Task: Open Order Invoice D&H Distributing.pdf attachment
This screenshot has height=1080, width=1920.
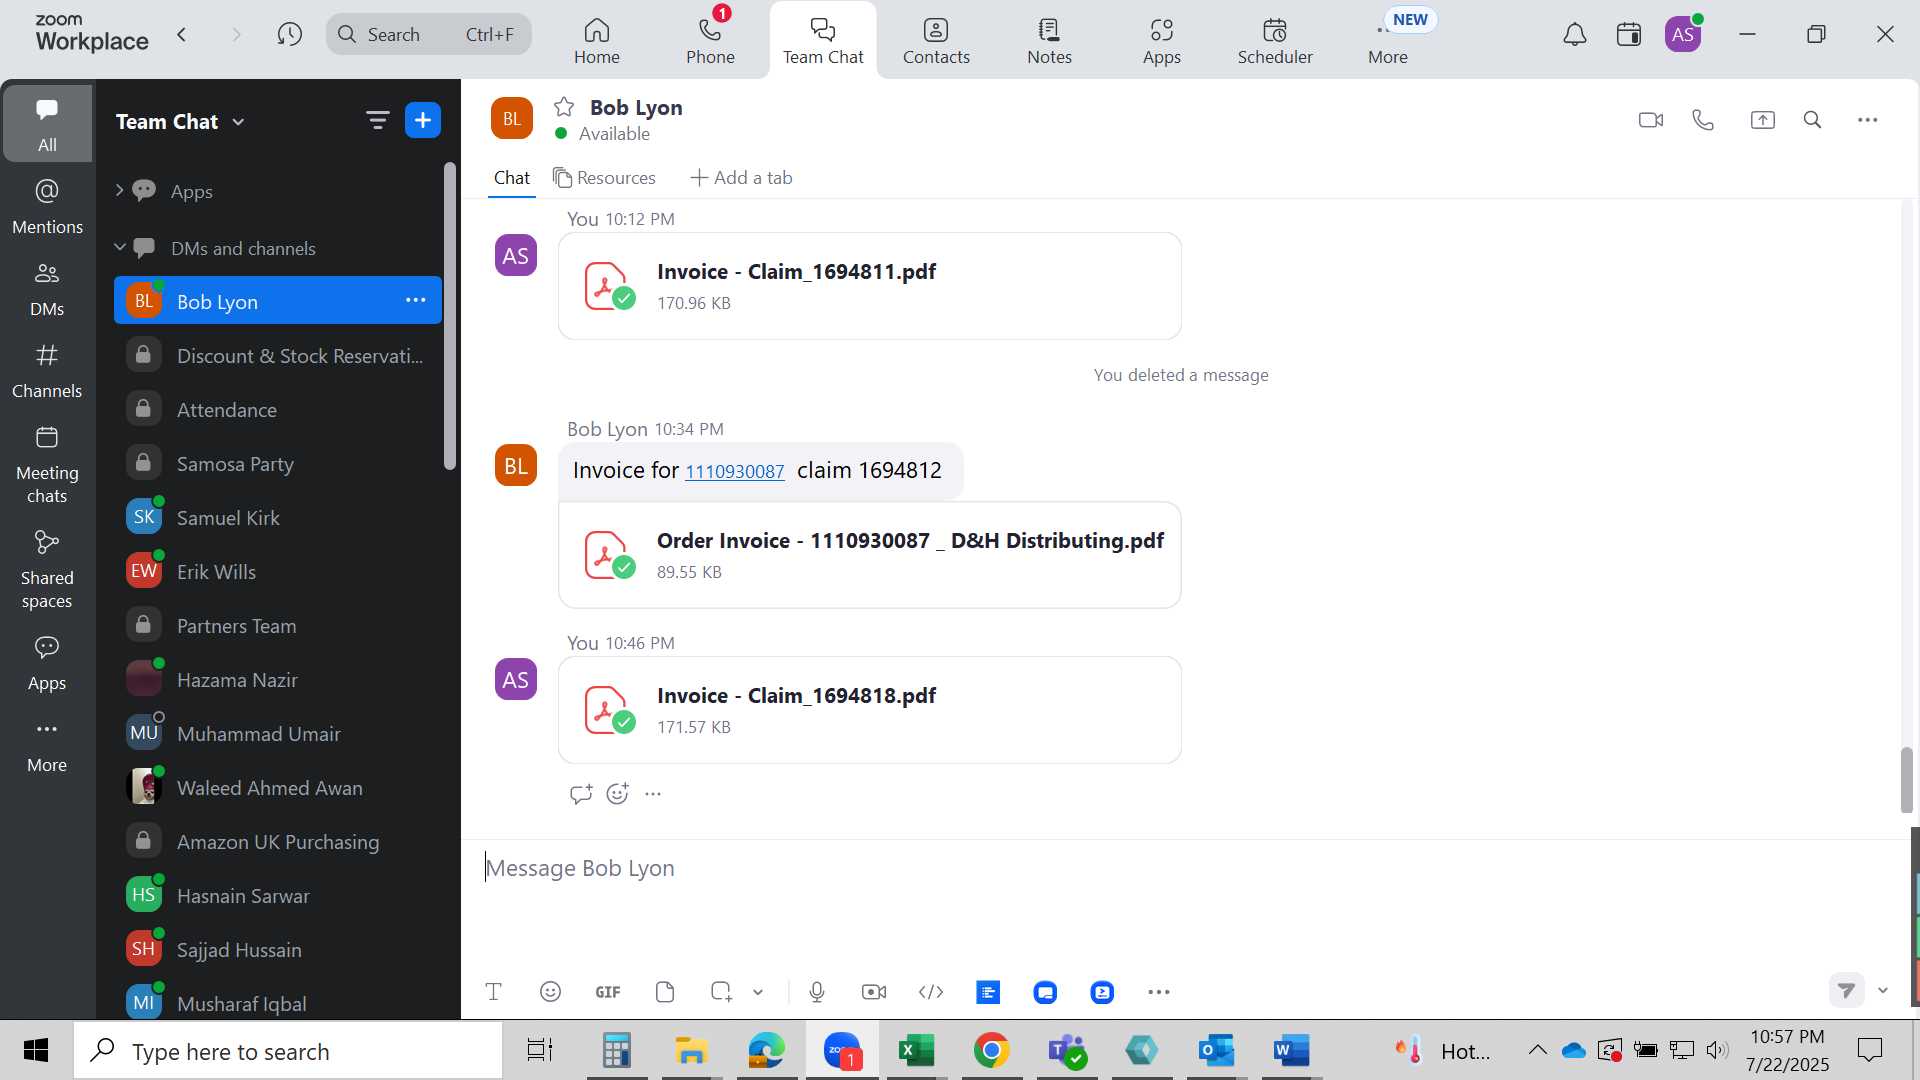Action: (870, 555)
